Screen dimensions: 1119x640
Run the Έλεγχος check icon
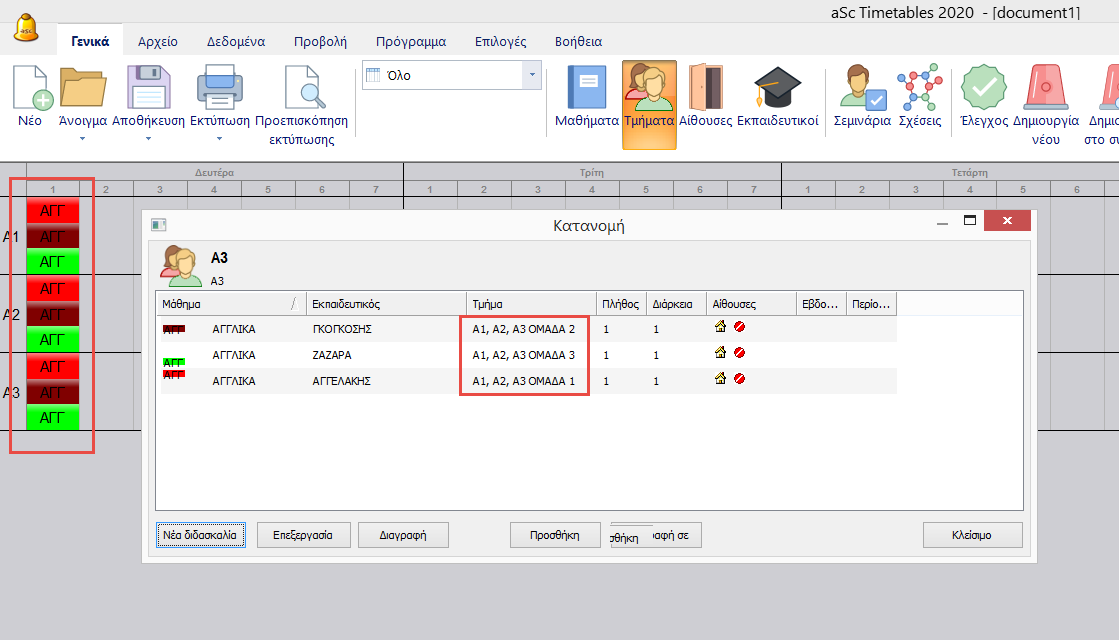point(983,90)
